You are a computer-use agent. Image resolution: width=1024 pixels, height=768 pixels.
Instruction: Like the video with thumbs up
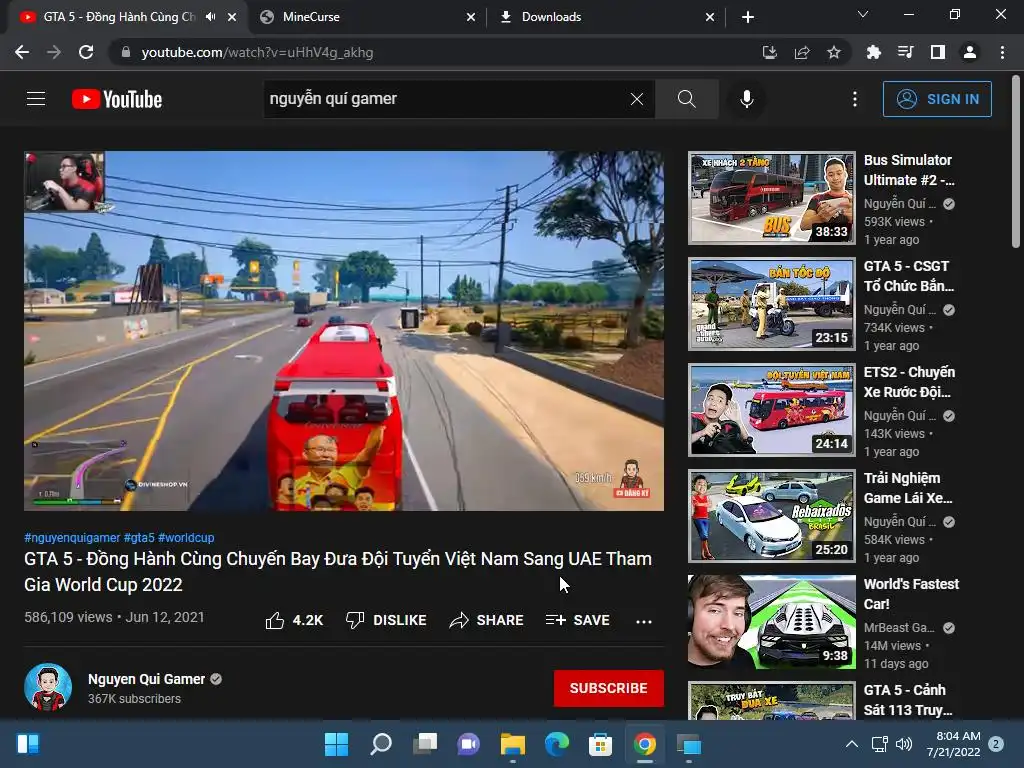click(294, 620)
